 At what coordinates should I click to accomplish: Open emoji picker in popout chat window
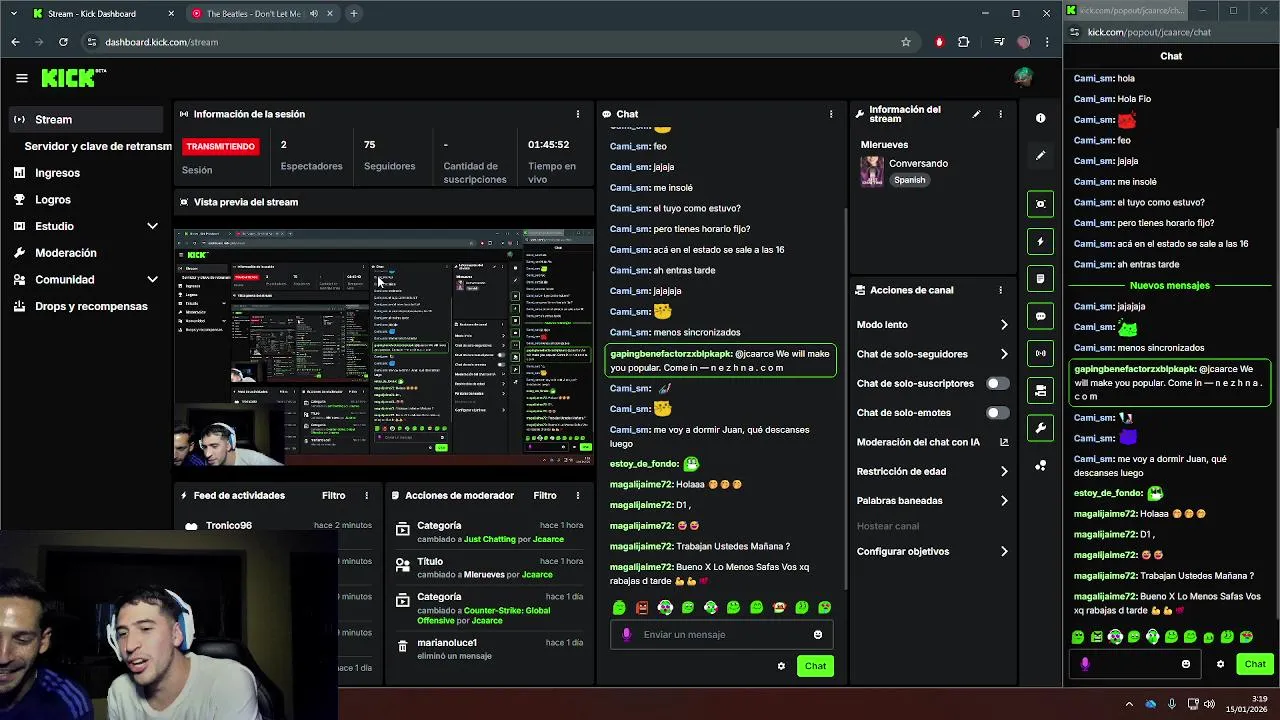click(x=1186, y=664)
